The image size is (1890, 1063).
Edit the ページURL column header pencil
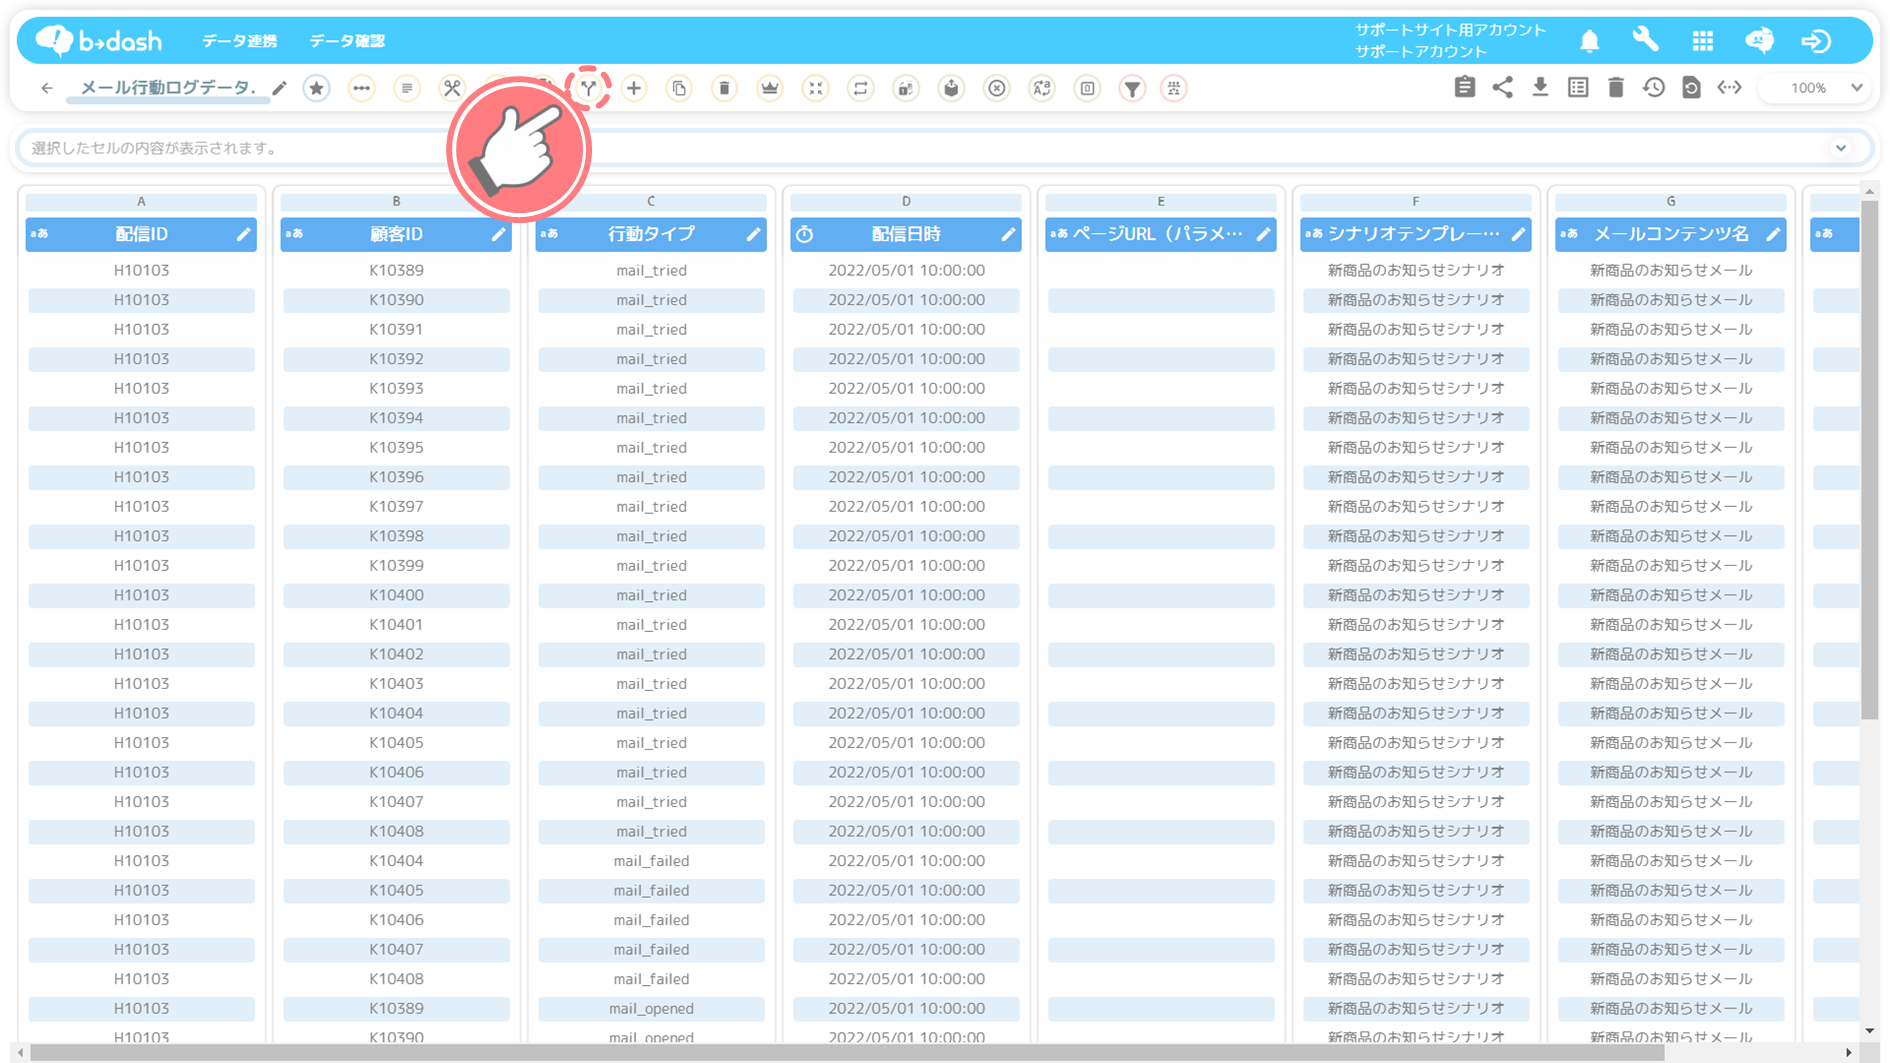pyautogui.click(x=1263, y=234)
